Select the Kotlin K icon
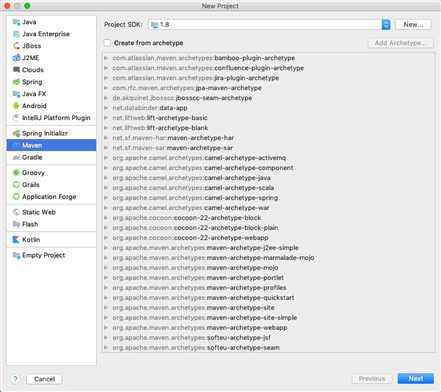This screenshot has width=441, height=392. 16,240
